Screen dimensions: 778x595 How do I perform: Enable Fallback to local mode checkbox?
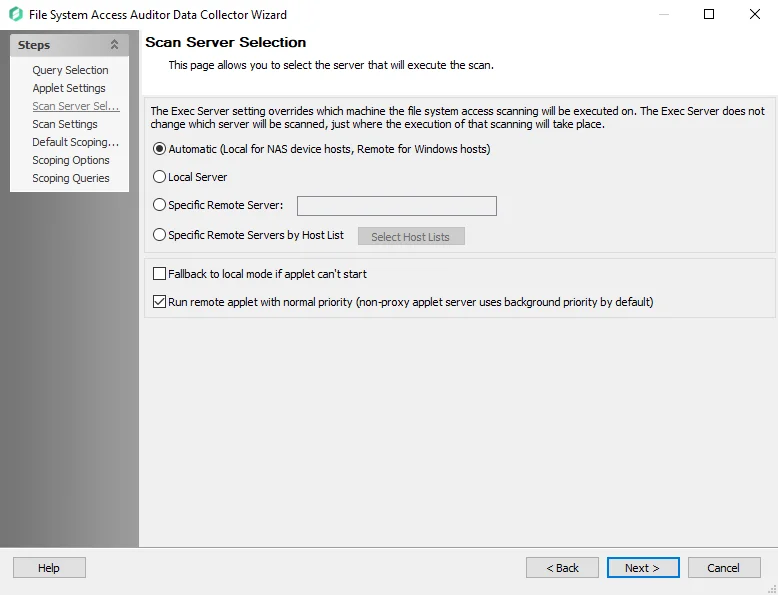pyautogui.click(x=159, y=274)
